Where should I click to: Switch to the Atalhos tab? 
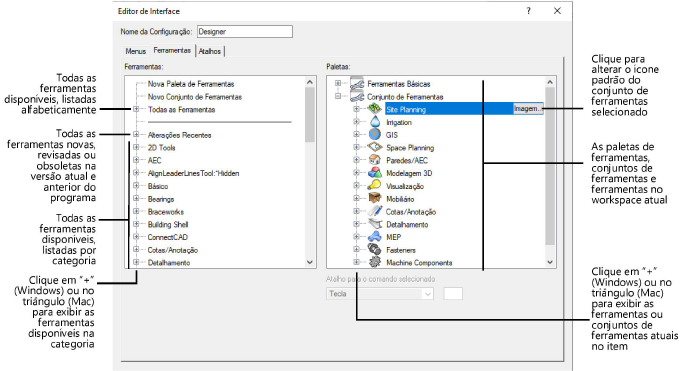click(x=210, y=51)
